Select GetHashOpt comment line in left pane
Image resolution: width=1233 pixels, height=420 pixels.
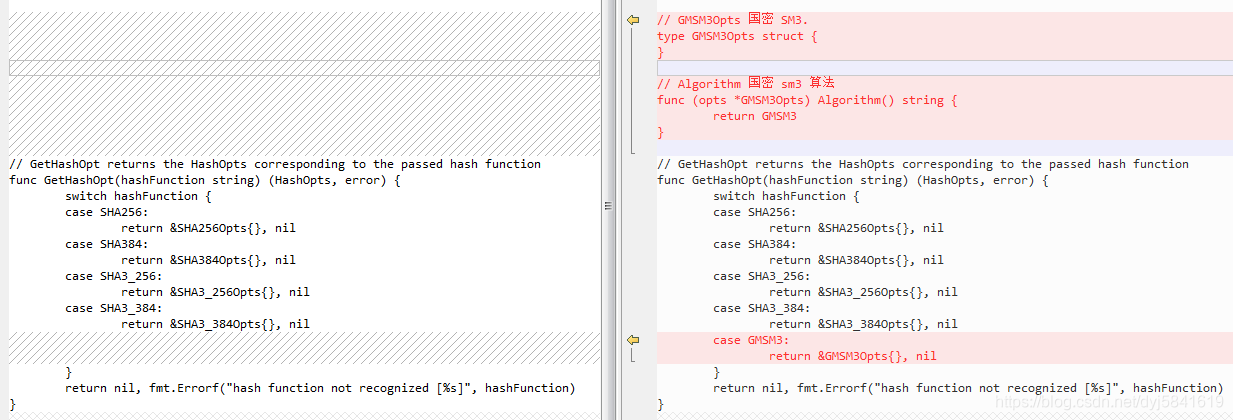pyautogui.click(x=275, y=164)
